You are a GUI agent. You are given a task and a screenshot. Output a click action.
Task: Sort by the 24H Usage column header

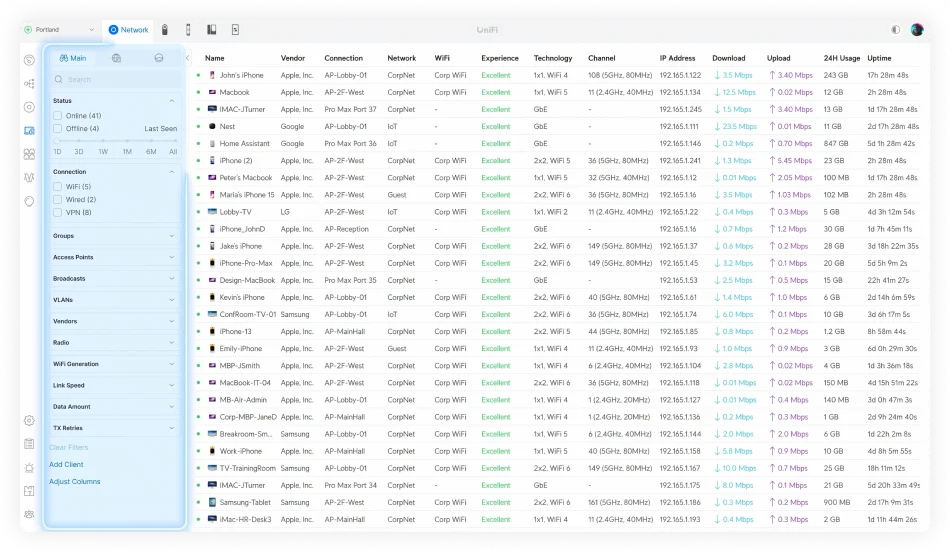click(842, 58)
